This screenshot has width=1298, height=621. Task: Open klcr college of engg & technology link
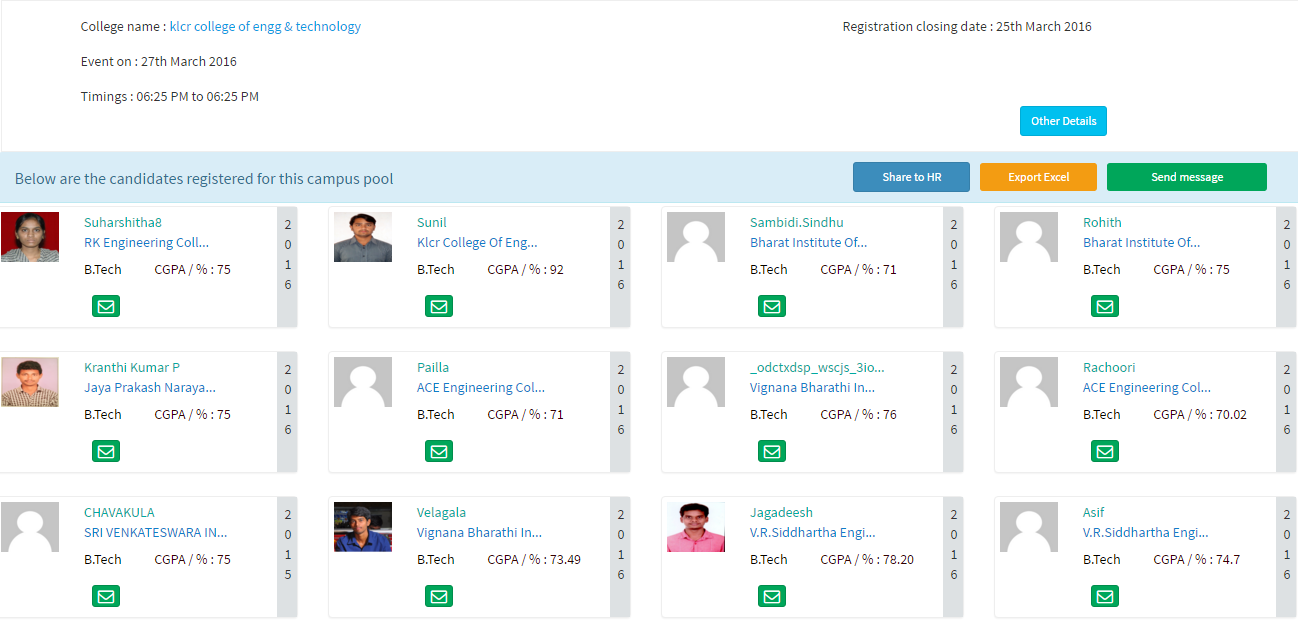[265, 27]
